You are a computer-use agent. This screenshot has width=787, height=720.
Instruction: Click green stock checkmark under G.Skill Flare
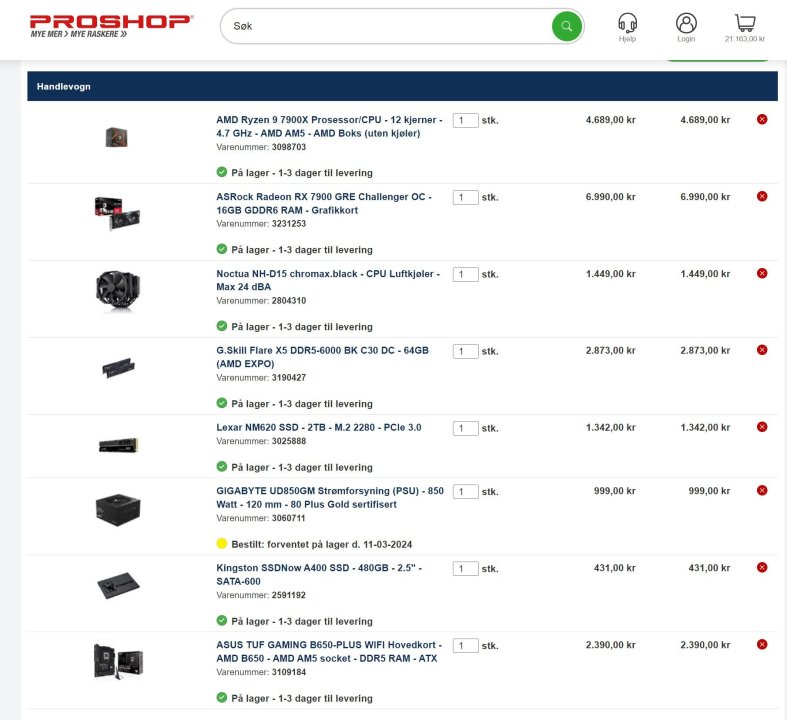[x=222, y=403]
